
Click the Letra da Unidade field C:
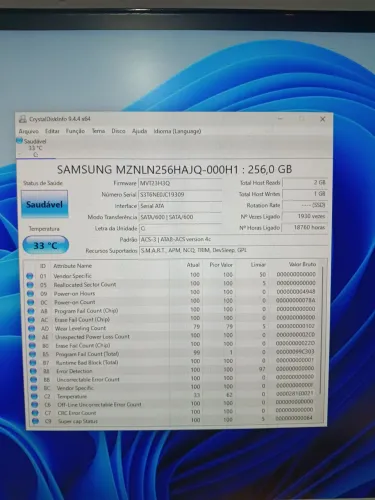coord(180,228)
